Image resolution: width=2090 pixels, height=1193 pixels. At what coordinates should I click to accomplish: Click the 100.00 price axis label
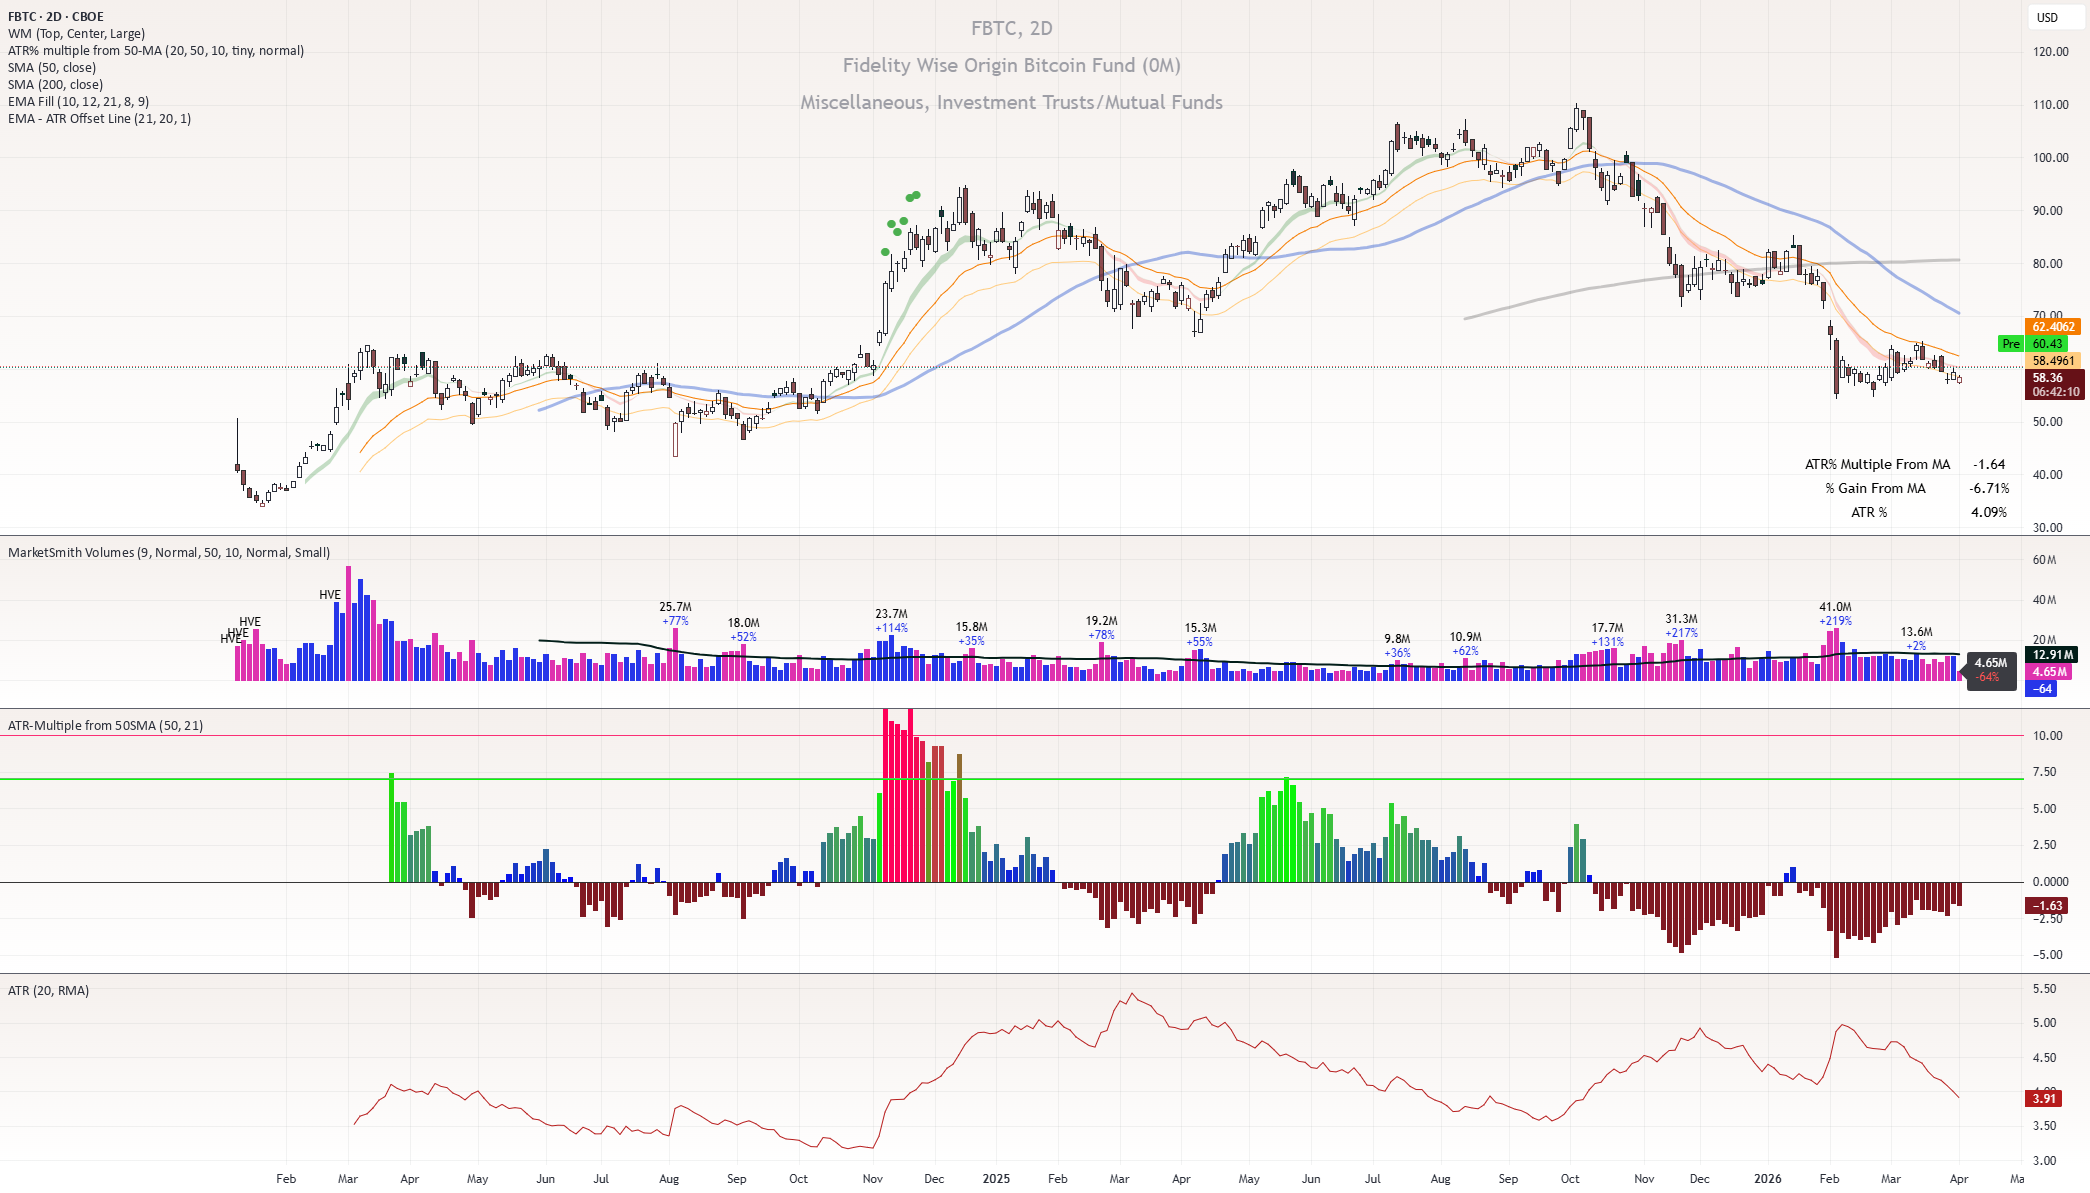[2050, 158]
